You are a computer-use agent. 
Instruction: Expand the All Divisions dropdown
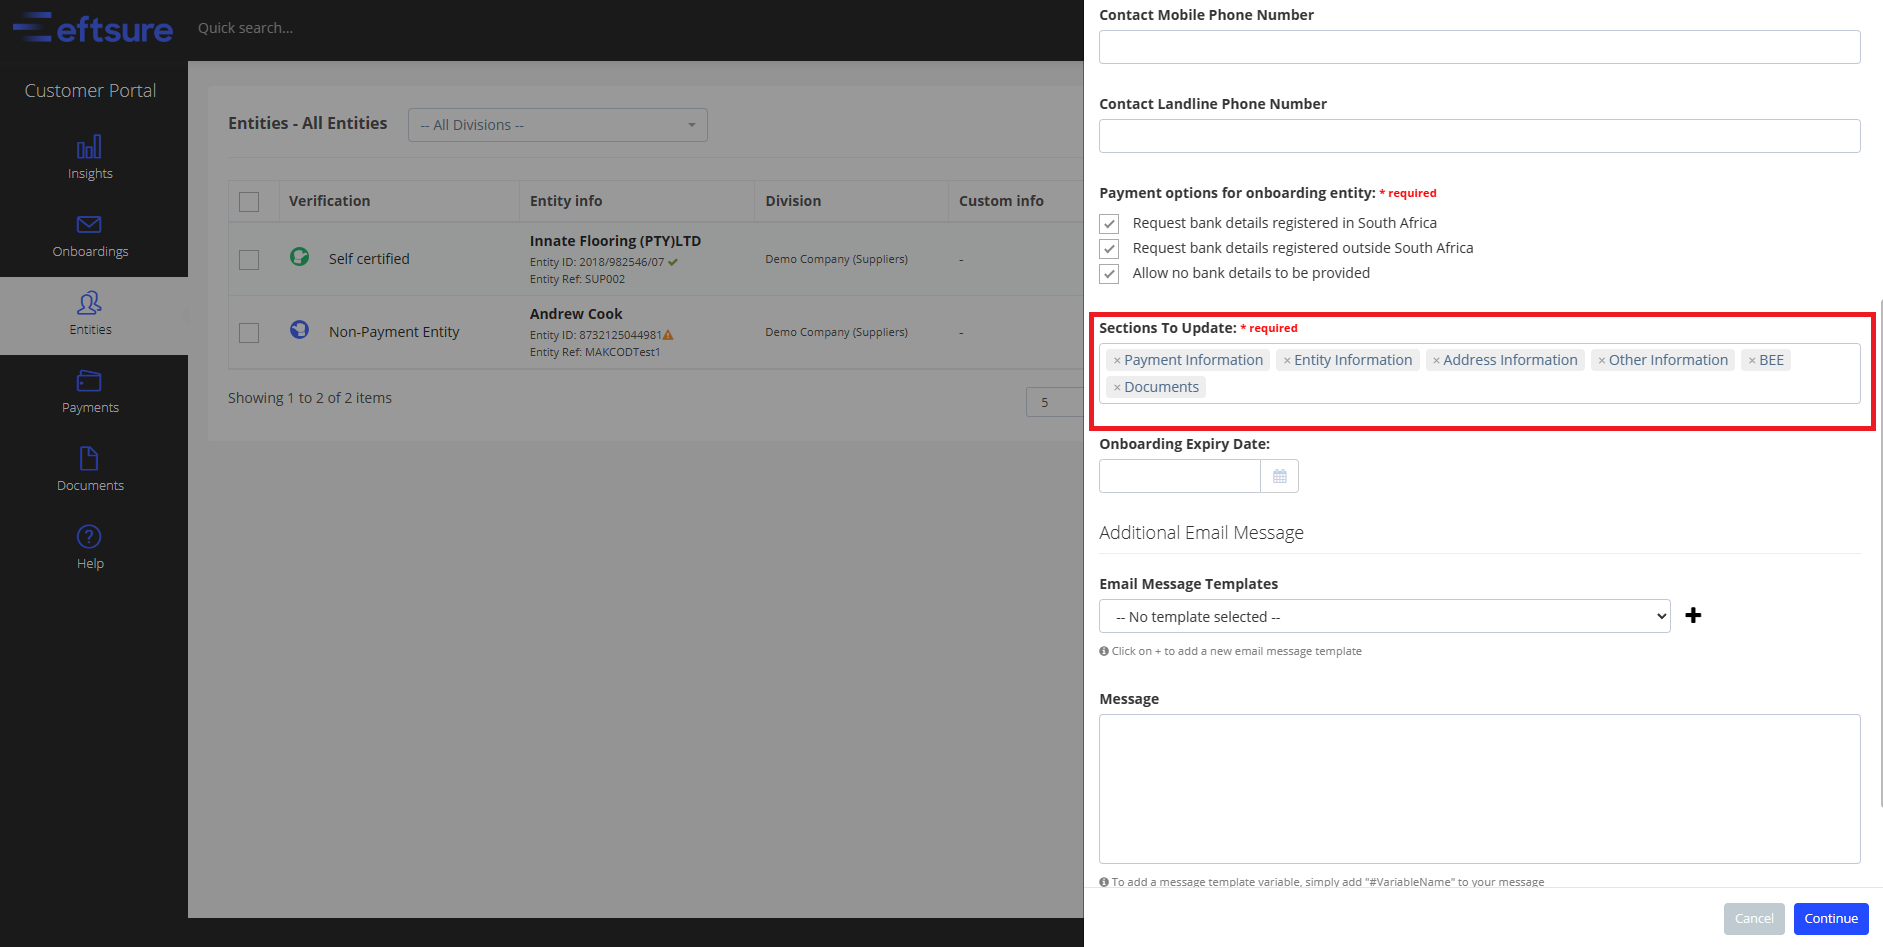[557, 125]
